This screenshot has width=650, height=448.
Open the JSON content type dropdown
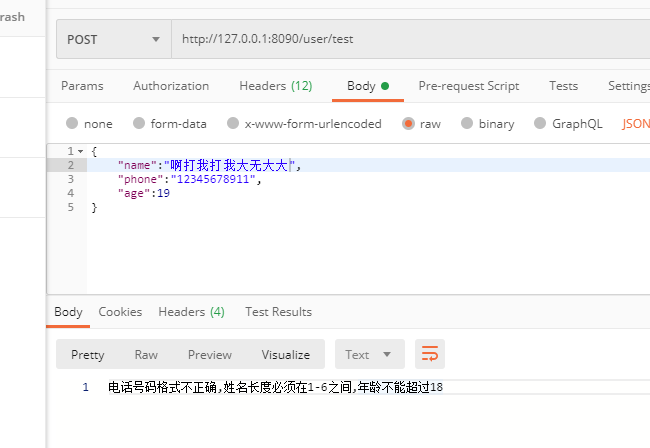635,124
